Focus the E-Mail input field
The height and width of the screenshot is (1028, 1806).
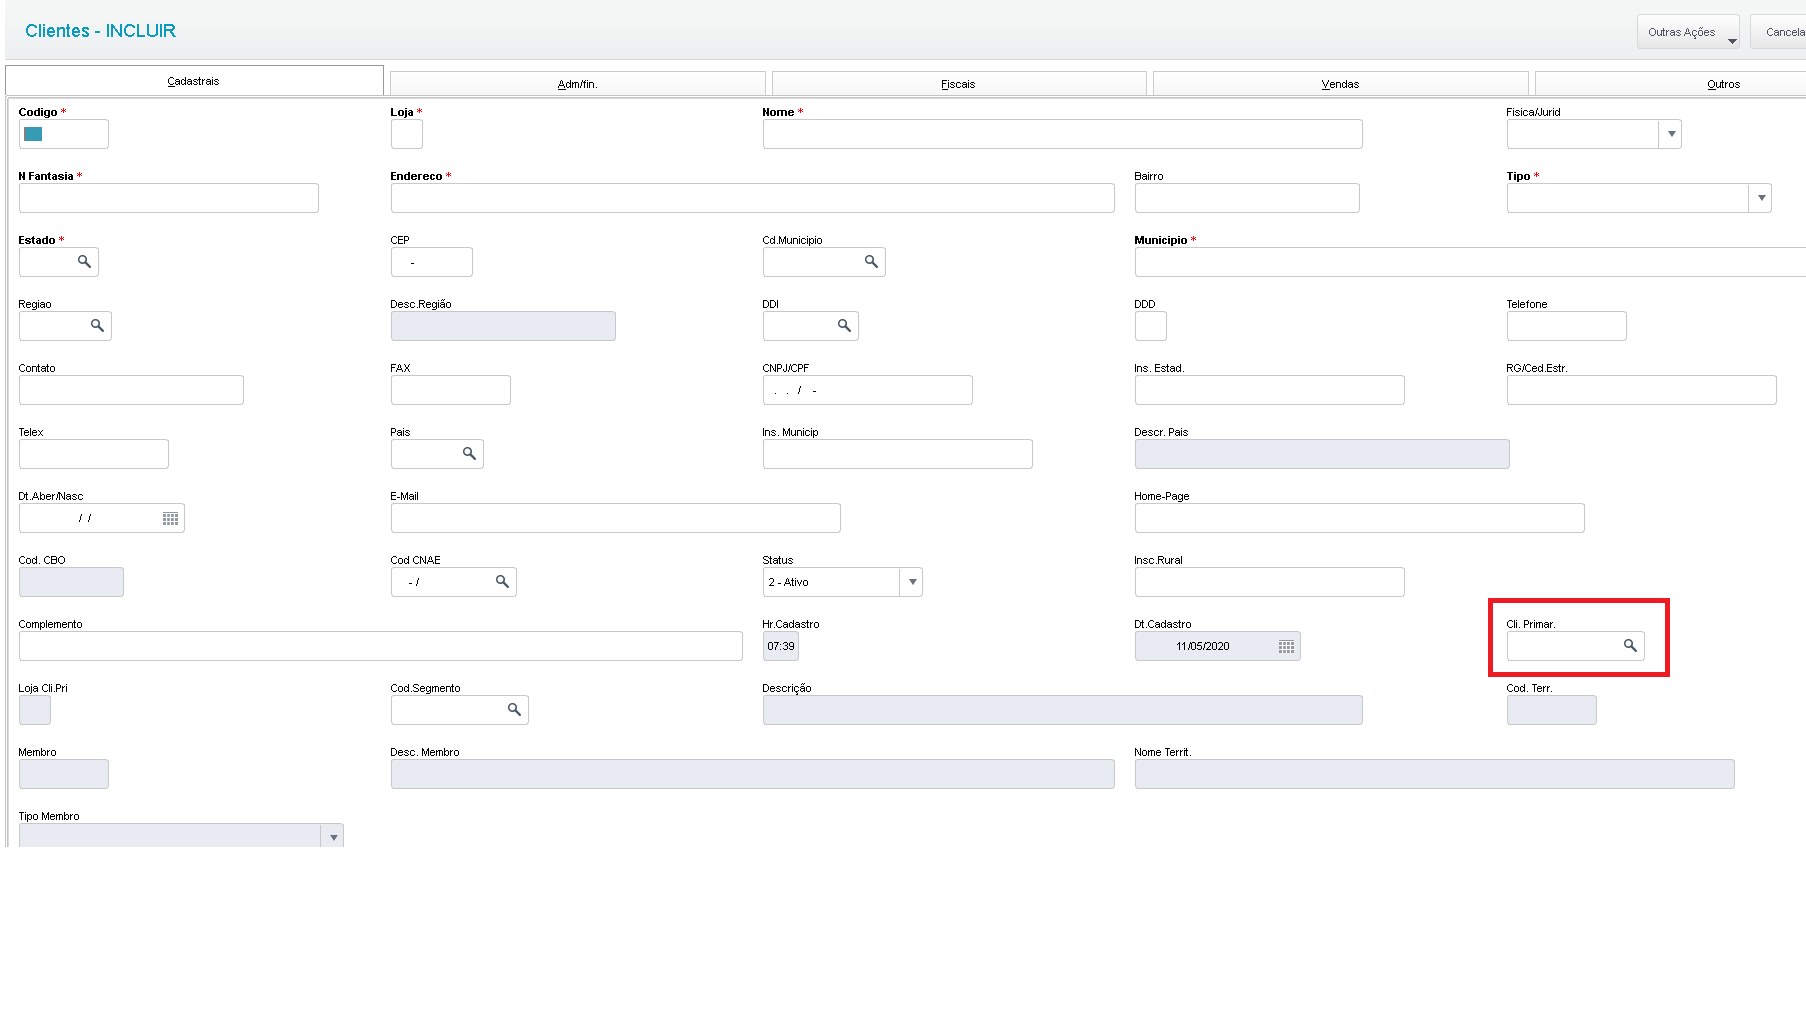616,518
